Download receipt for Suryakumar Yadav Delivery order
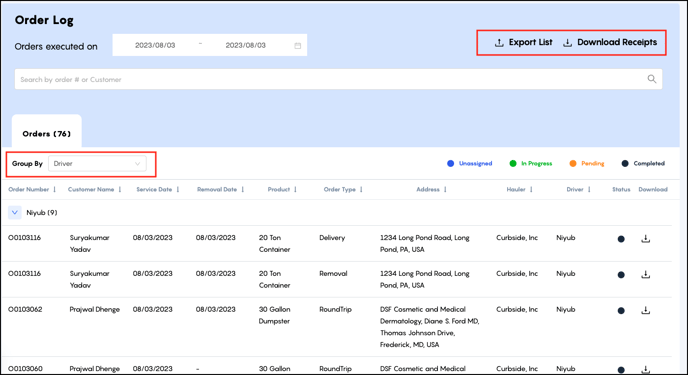Screen dimensions: 688x375 [645, 239]
